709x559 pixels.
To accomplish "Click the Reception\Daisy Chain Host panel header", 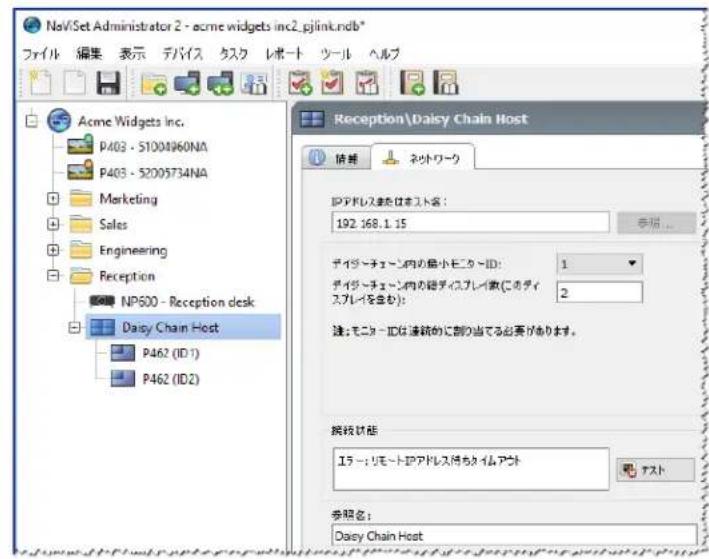I will (500, 119).
